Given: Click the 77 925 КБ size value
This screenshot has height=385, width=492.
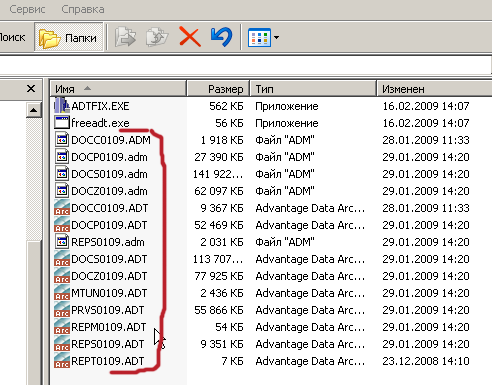Looking at the screenshot, I should click(219, 276).
